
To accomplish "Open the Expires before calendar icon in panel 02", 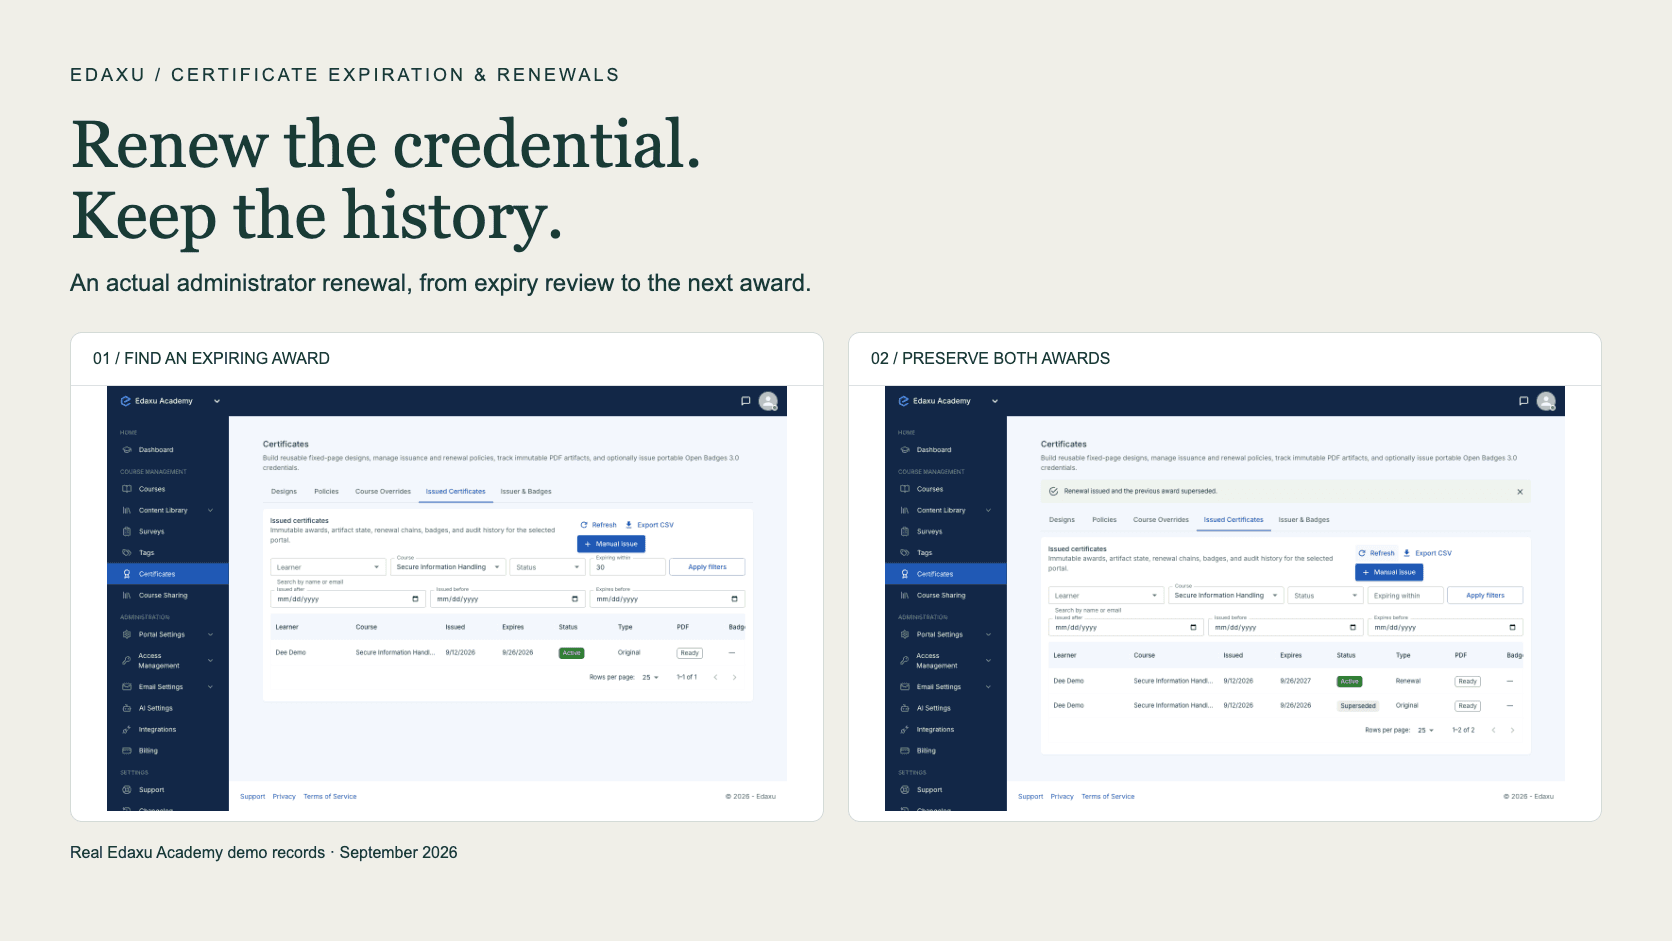I will (x=1512, y=628).
